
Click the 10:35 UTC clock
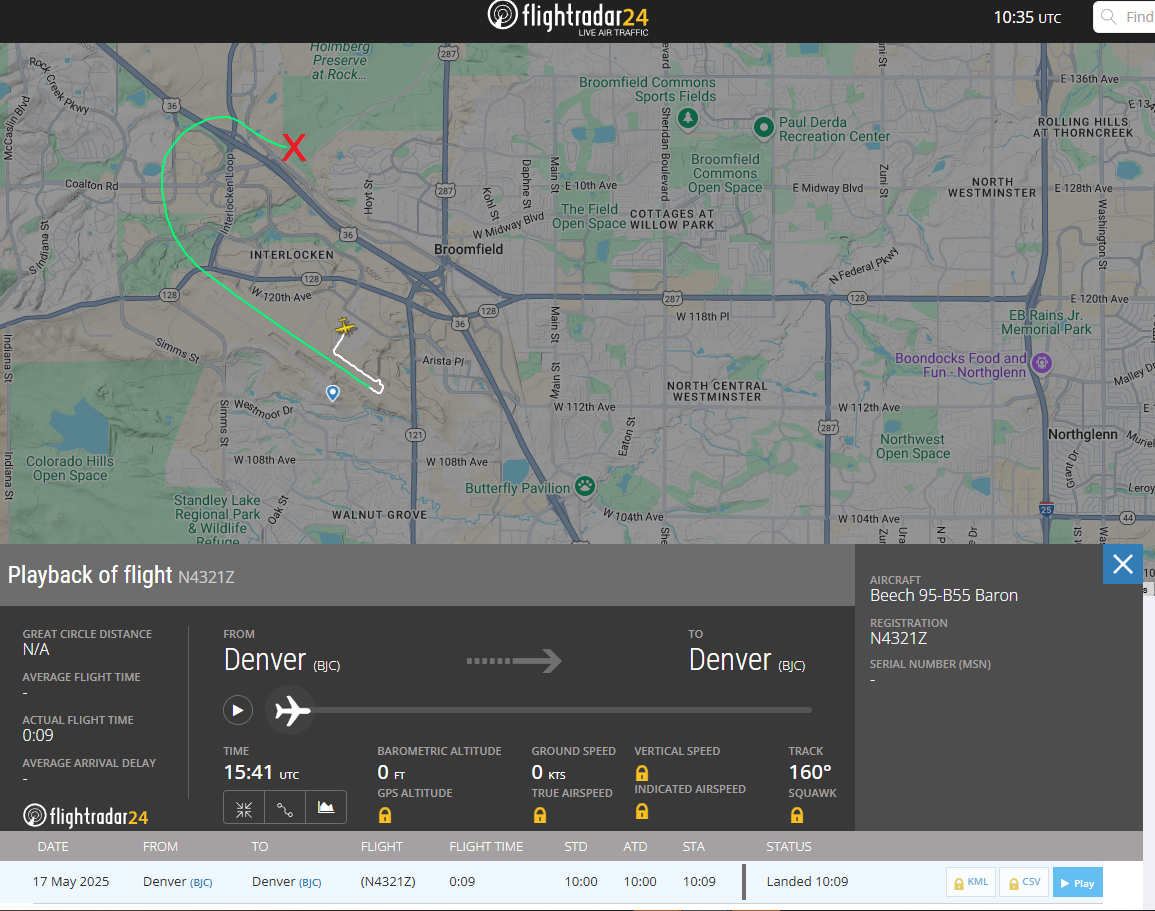pyautogui.click(x=1028, y=18)
